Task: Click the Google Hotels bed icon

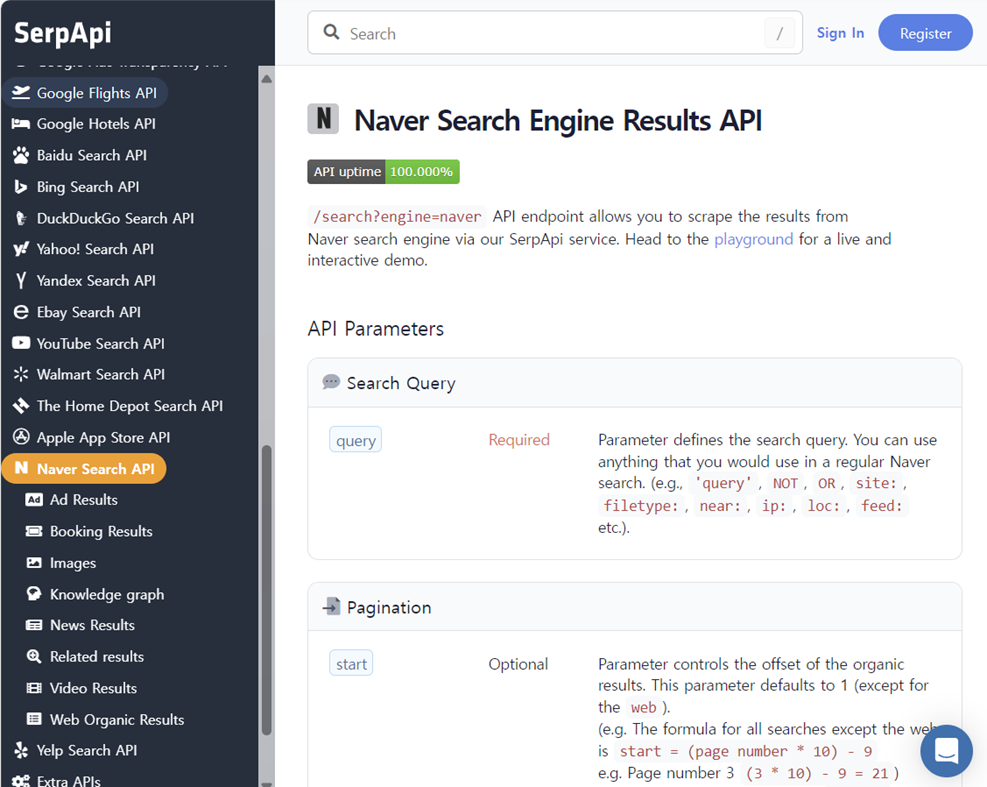Action: pyautogui.click(x=21, y=124)
